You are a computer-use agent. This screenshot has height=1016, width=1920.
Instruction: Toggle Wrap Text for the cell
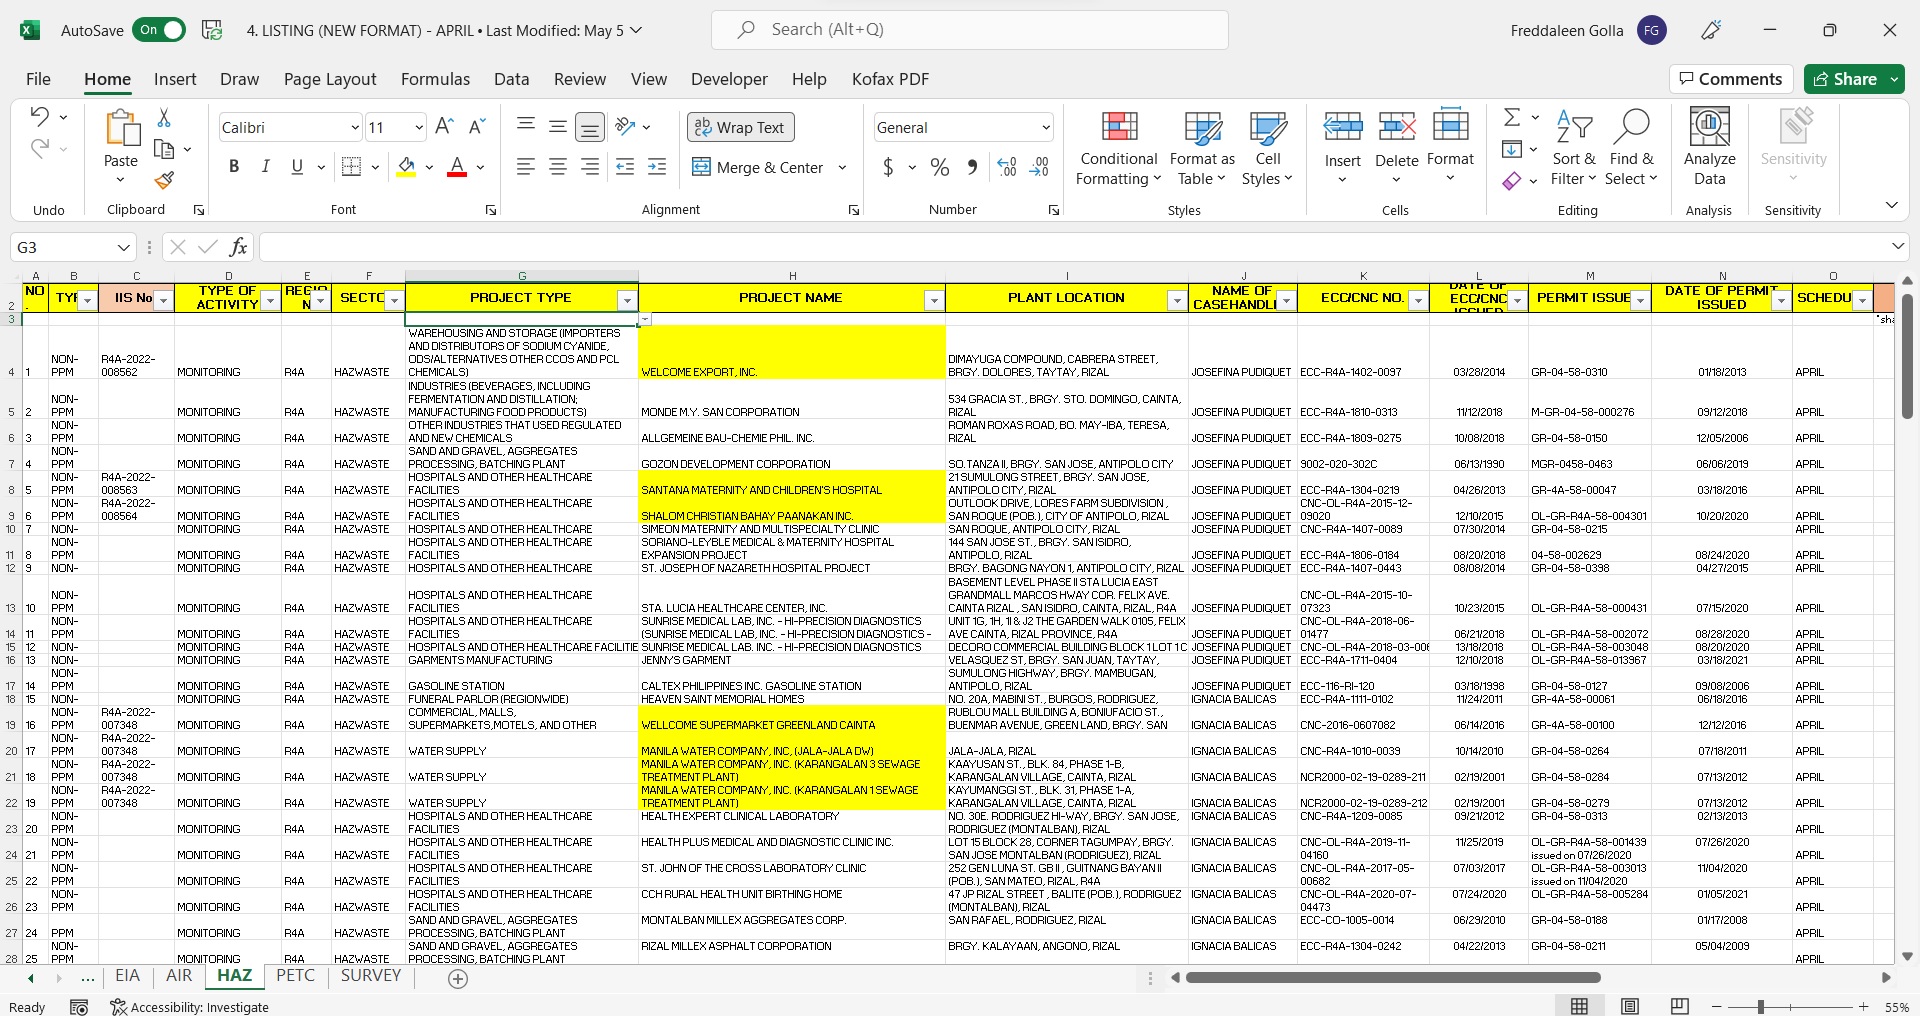(x=741, y=127)
